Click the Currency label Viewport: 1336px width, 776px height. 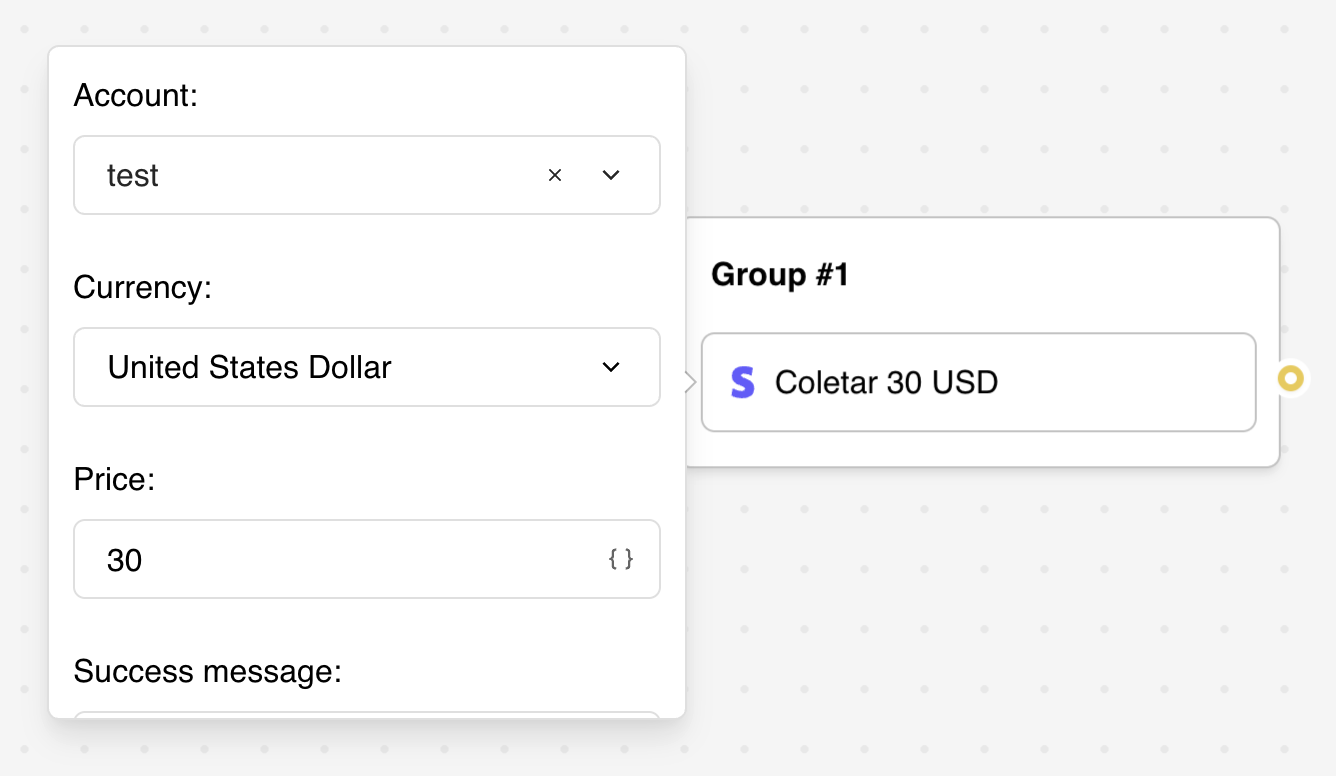pyautogui.click(x=142, y=287)
